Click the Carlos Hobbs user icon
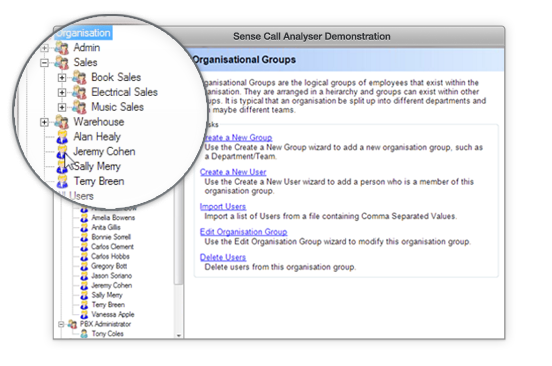The width and height of the screenshot is (552, 366). click(x=84, y=257)
